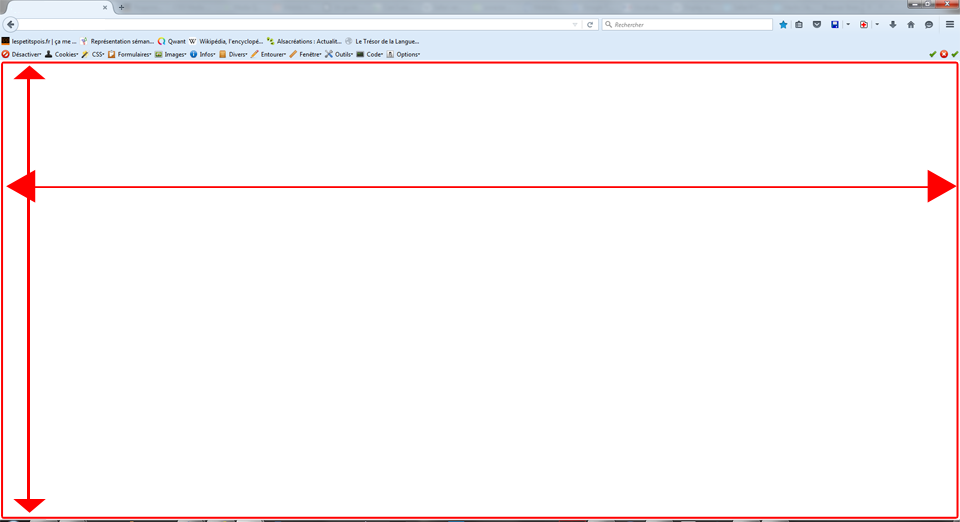Viewport: 960px width, 522px height.
Task: Open the Images web developer menu
Action: pyautogui.click(x=170, y=54)
